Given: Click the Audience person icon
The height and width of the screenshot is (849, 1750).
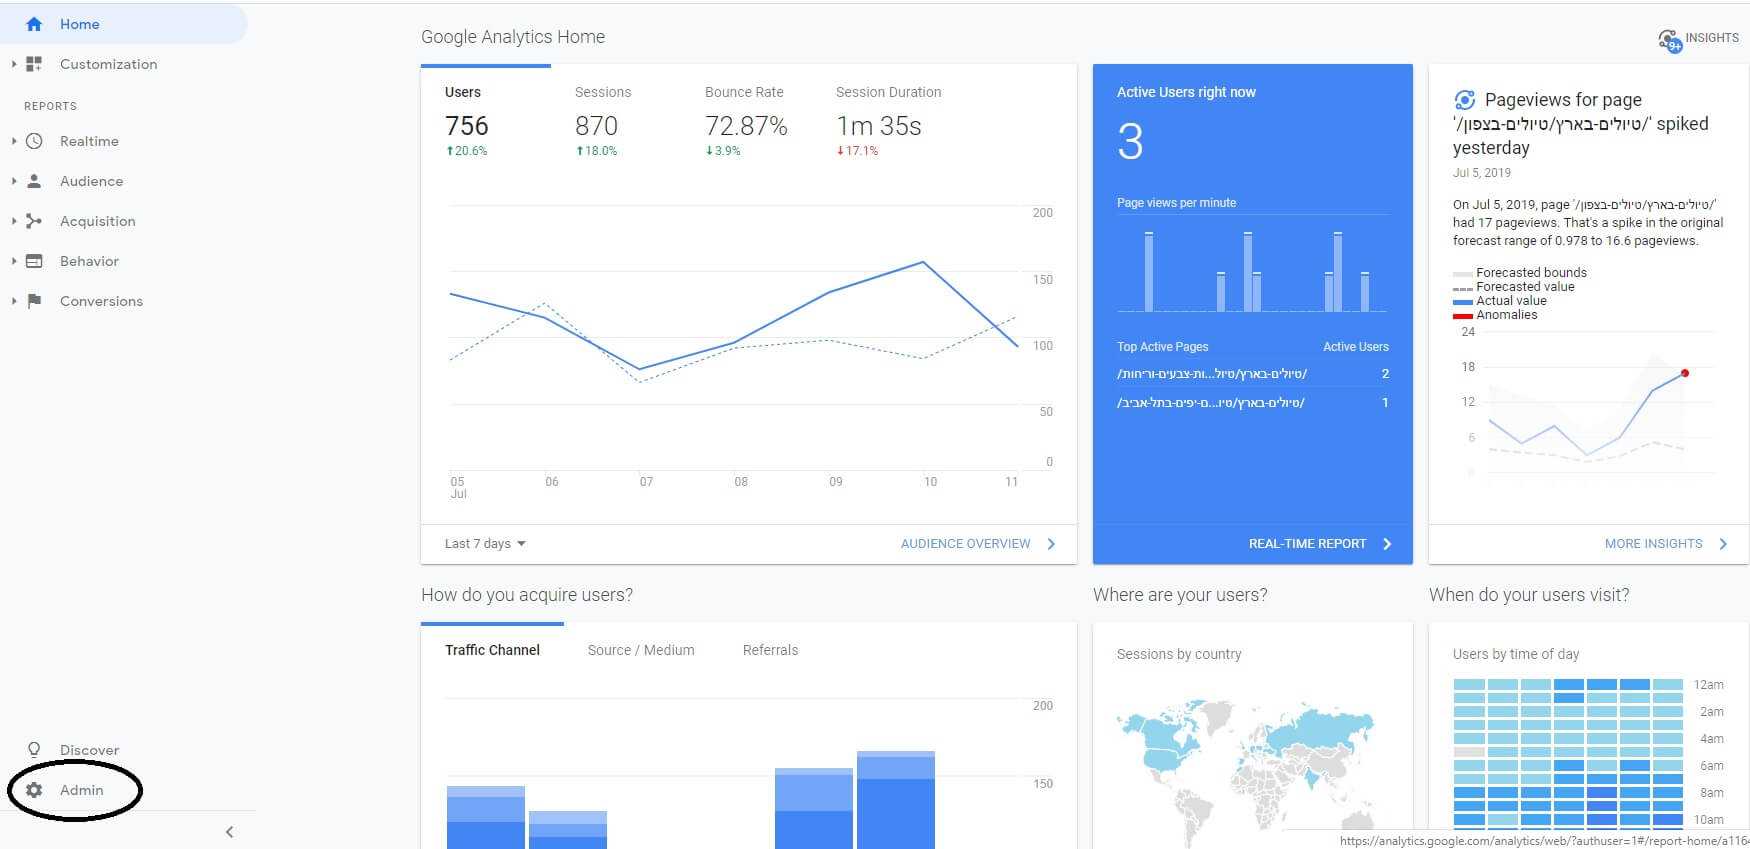Looking at the screenshot, I should point(34,181).
